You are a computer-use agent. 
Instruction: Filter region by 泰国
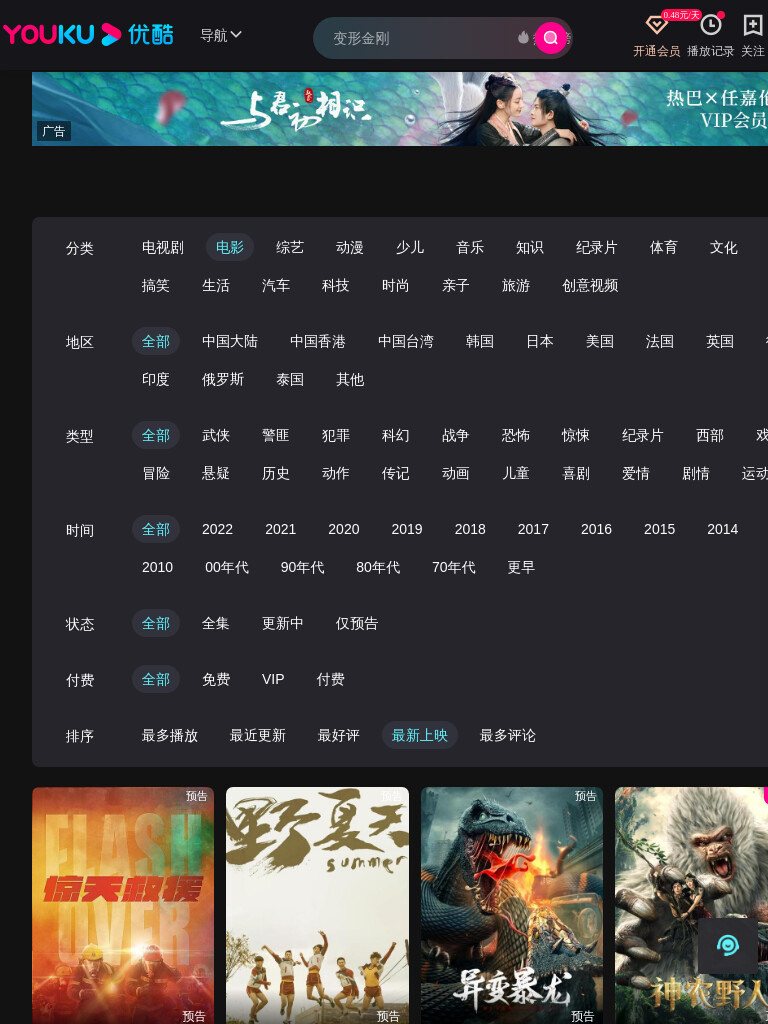(290, 379)
